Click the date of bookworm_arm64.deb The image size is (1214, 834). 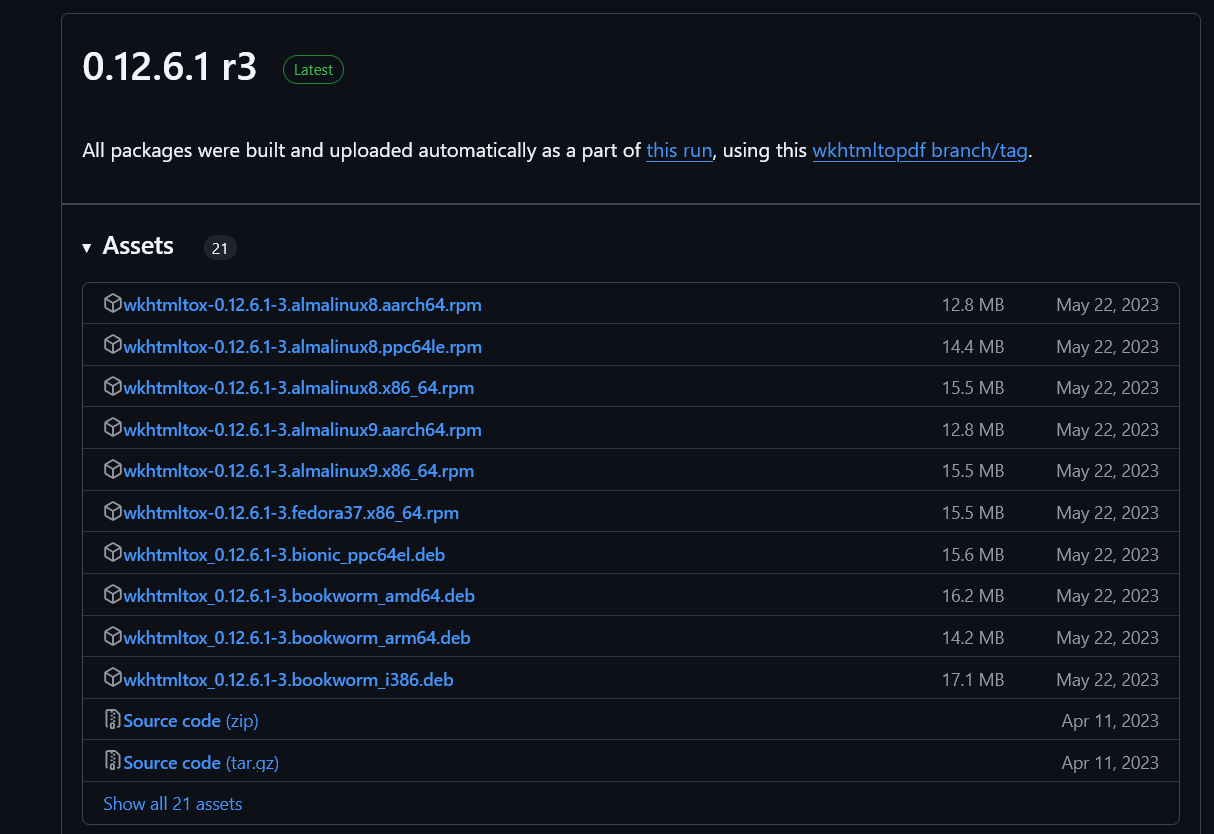[x=1108, y=638]
